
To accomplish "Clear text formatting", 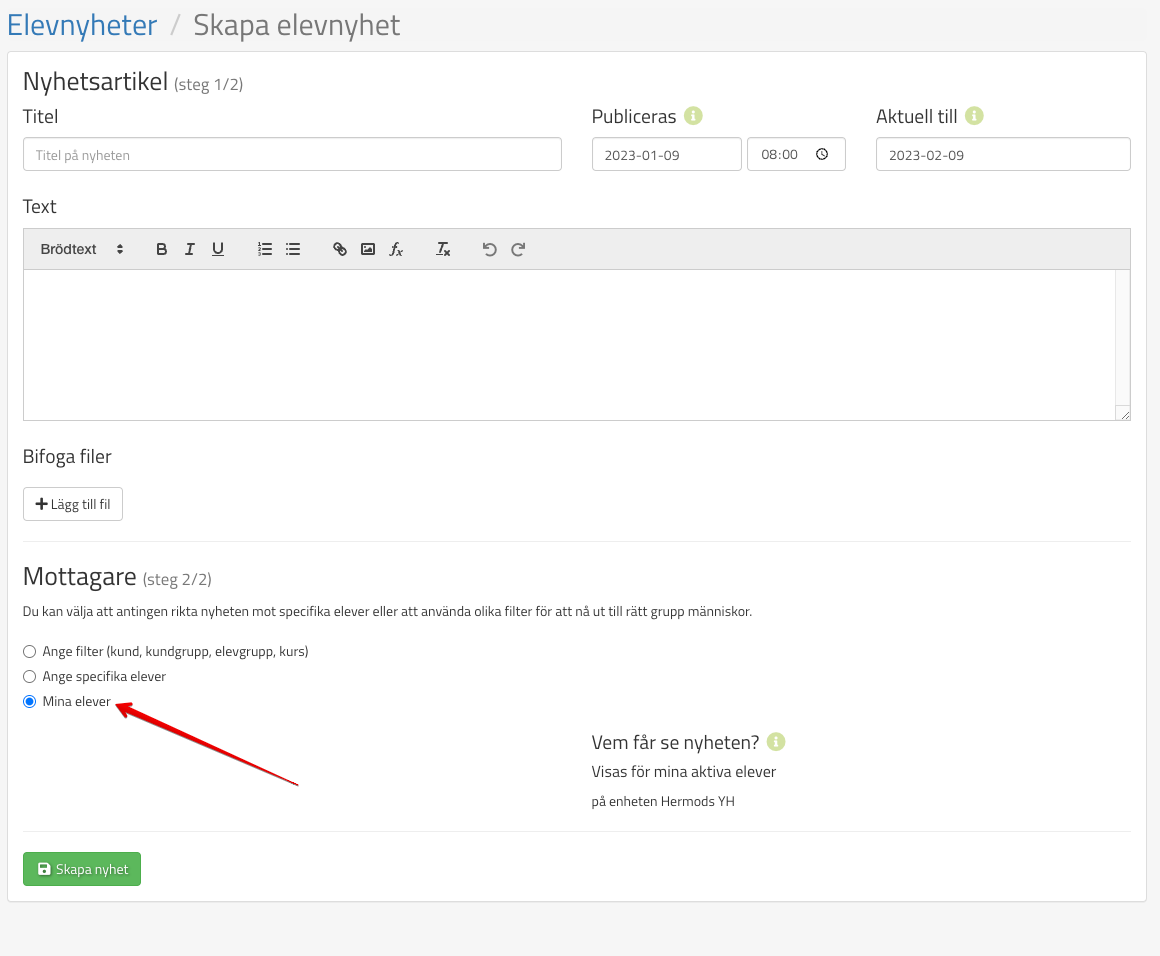I will [x=443, y=249].
